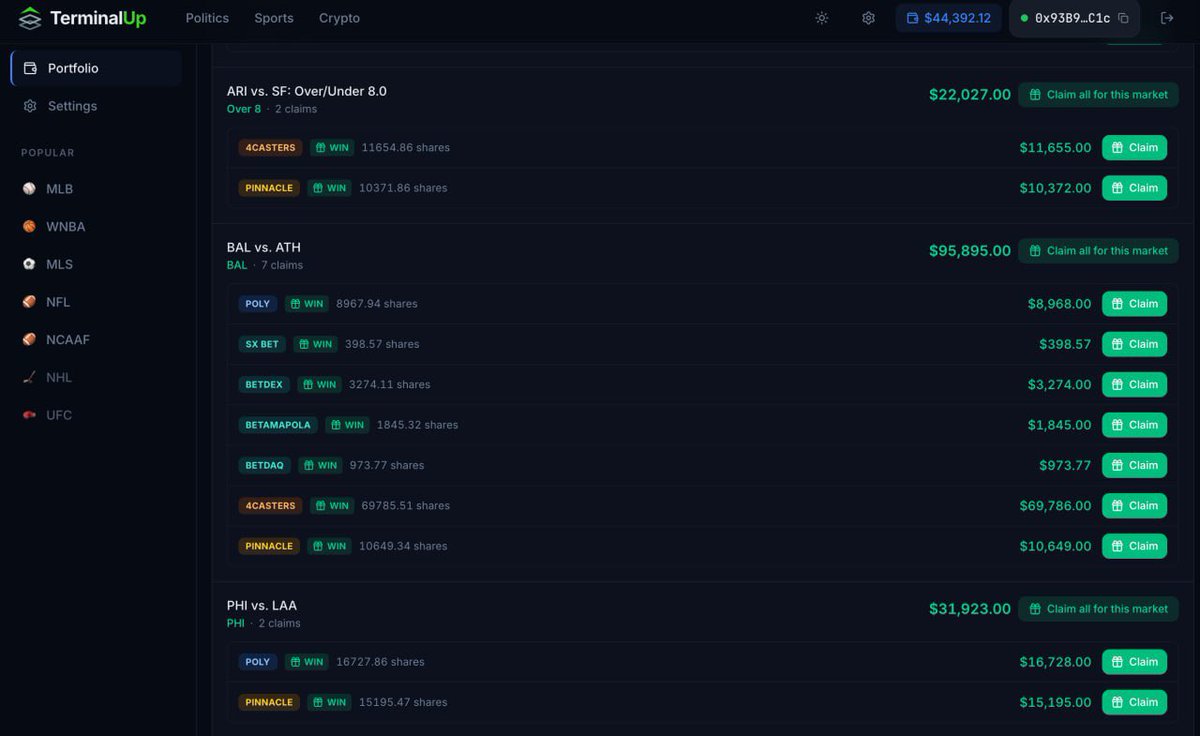
Task: Select Portfolio in the sidebar
Action: [x=96, y=68]
